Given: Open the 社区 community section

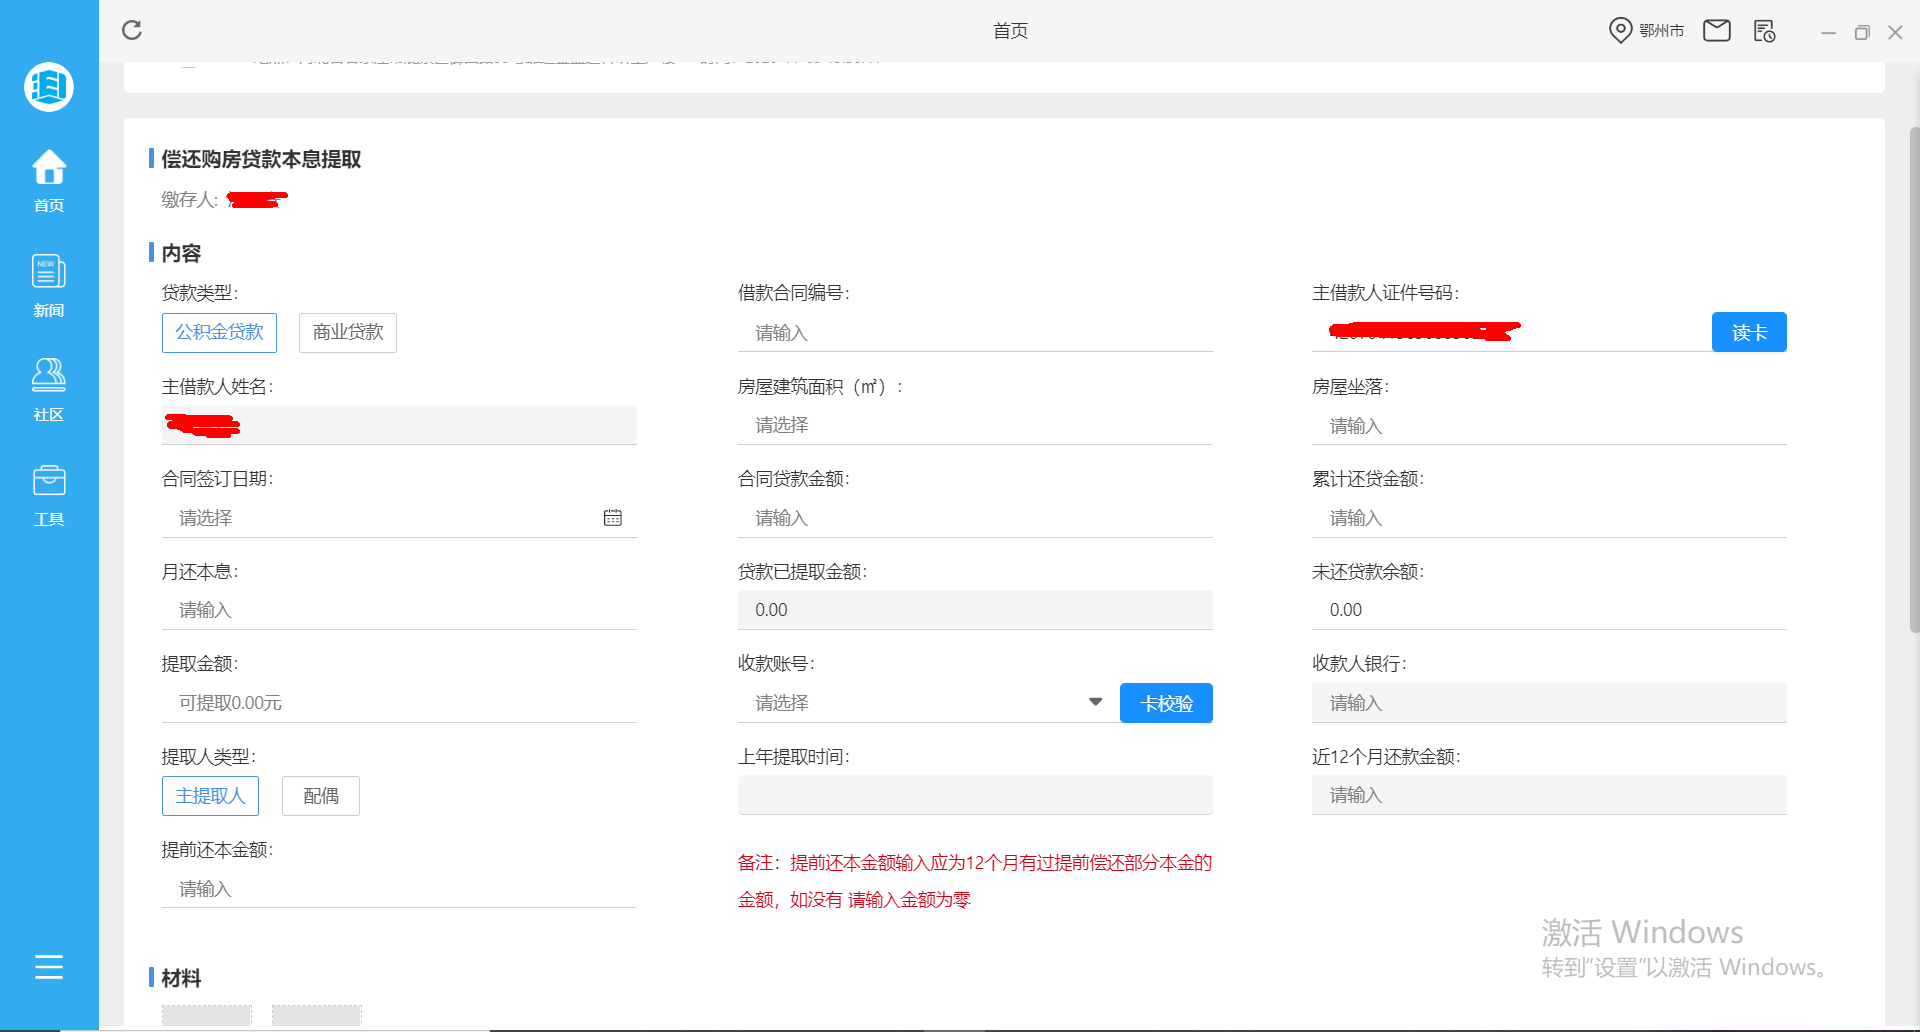Looking at the screenshot, I should [49, 388].
